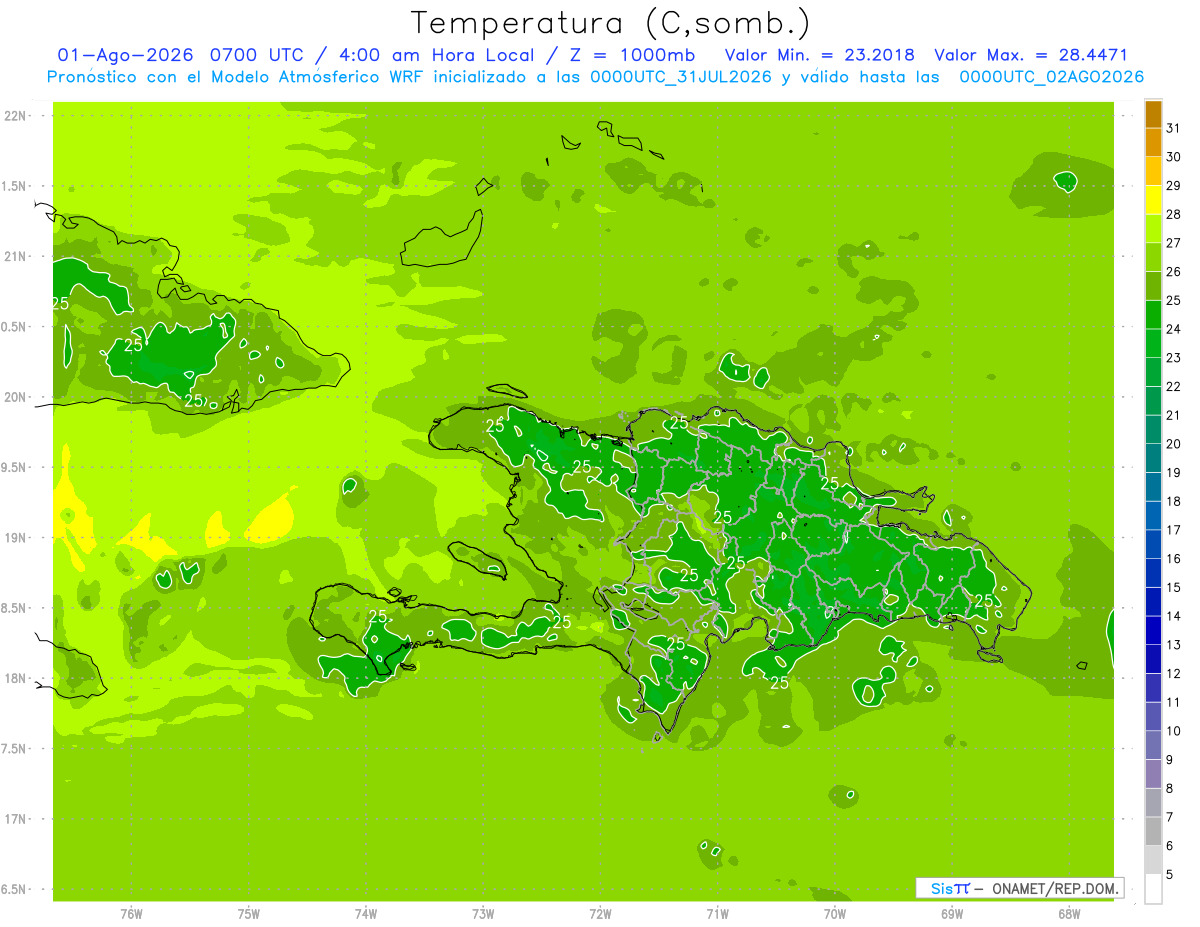Viewport: 1200px width, 927px height.
Task: Click the 17N latitude axis label
Action: point(15,819)
